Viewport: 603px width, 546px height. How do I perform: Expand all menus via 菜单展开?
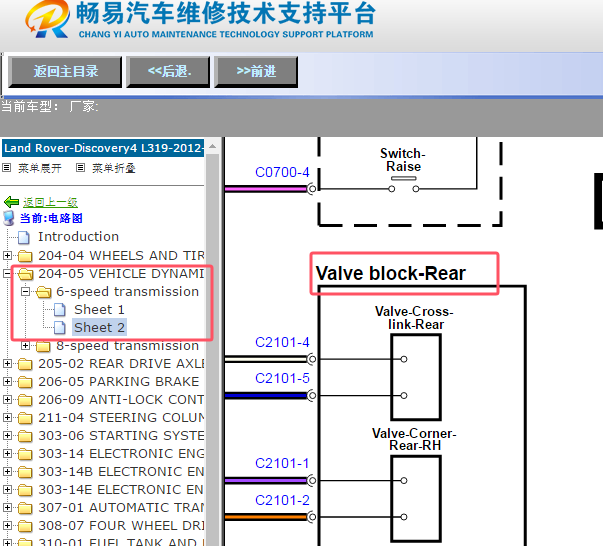tap(40, 168)
